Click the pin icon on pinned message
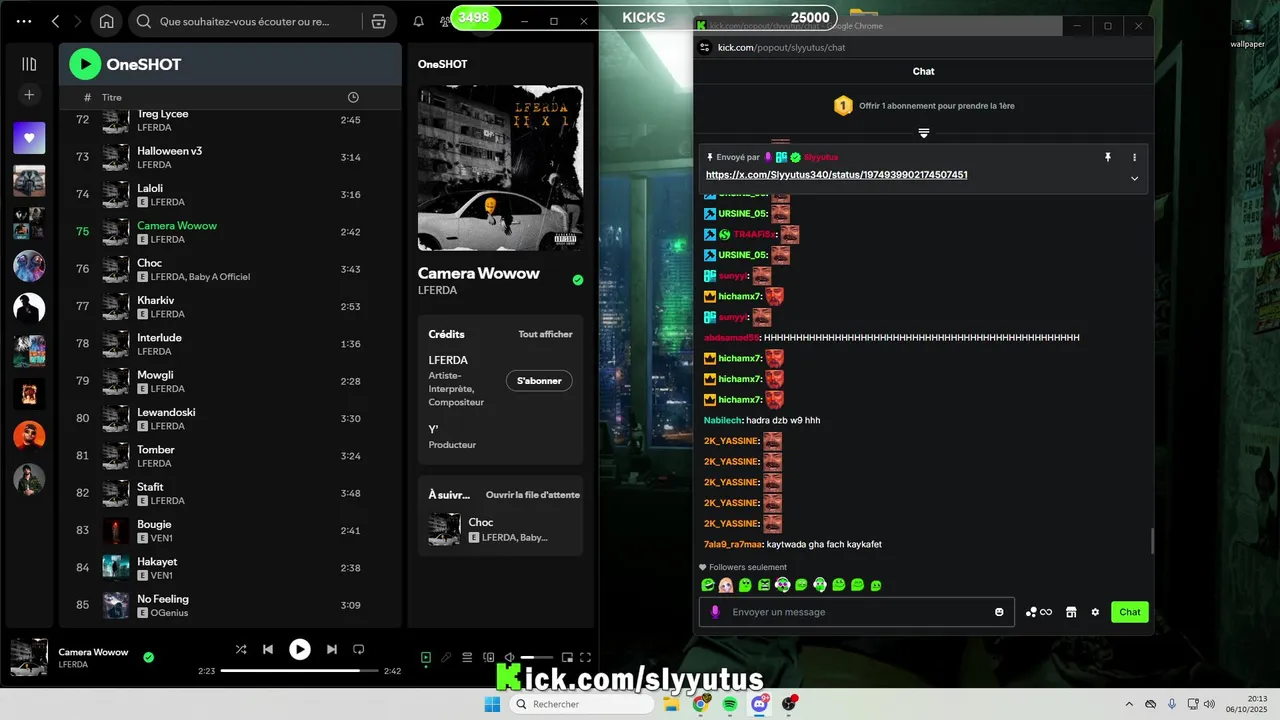1280x720 pixels. [x=1108, y=157]
